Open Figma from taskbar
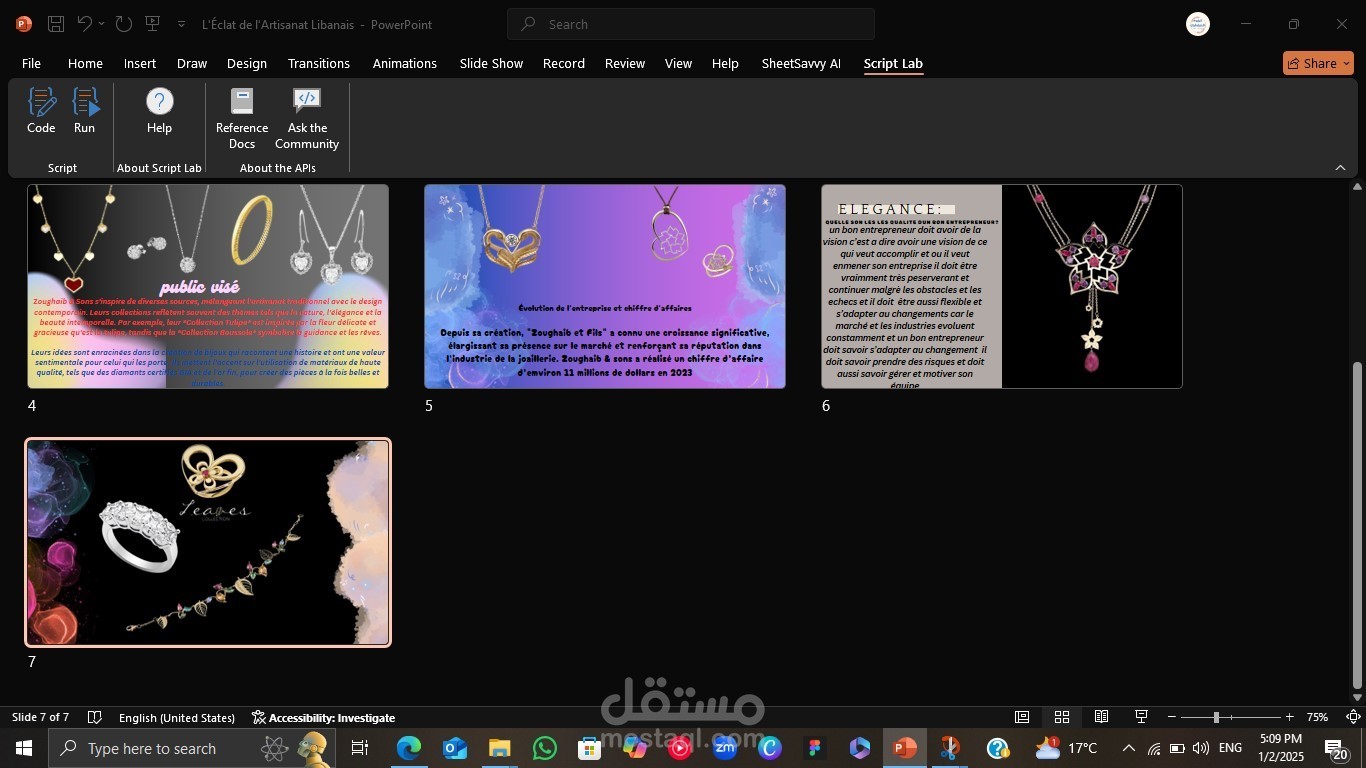Screen dimensions: 1366x768 click(815, 748)
